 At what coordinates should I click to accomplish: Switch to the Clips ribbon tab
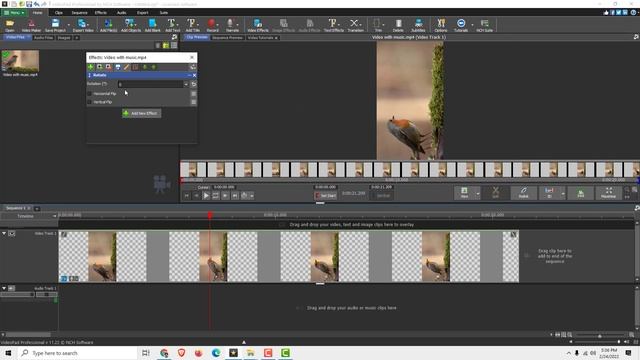coord(58,13)
